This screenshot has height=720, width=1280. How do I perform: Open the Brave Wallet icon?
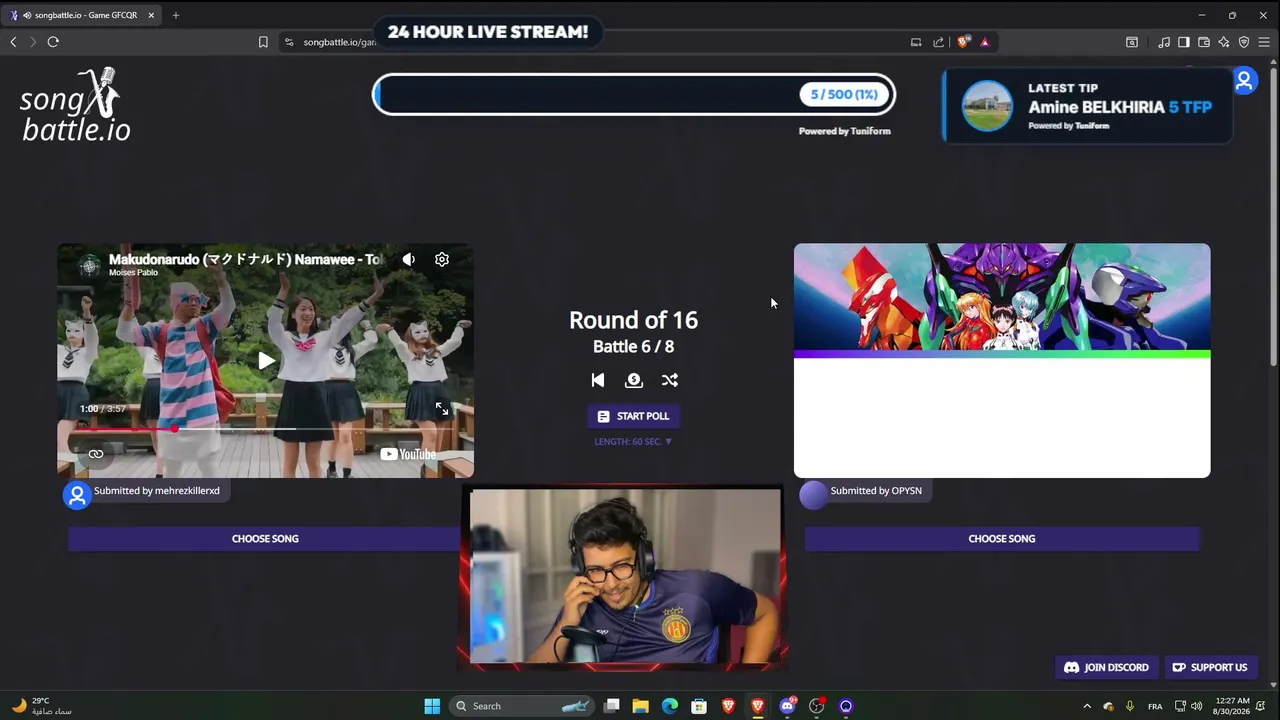1204,42
